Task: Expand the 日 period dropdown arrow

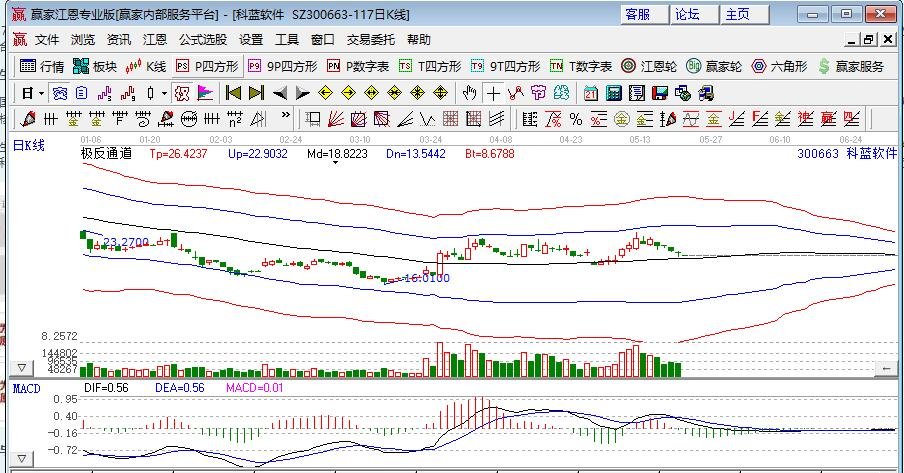Action: click(x=42, y=93)
